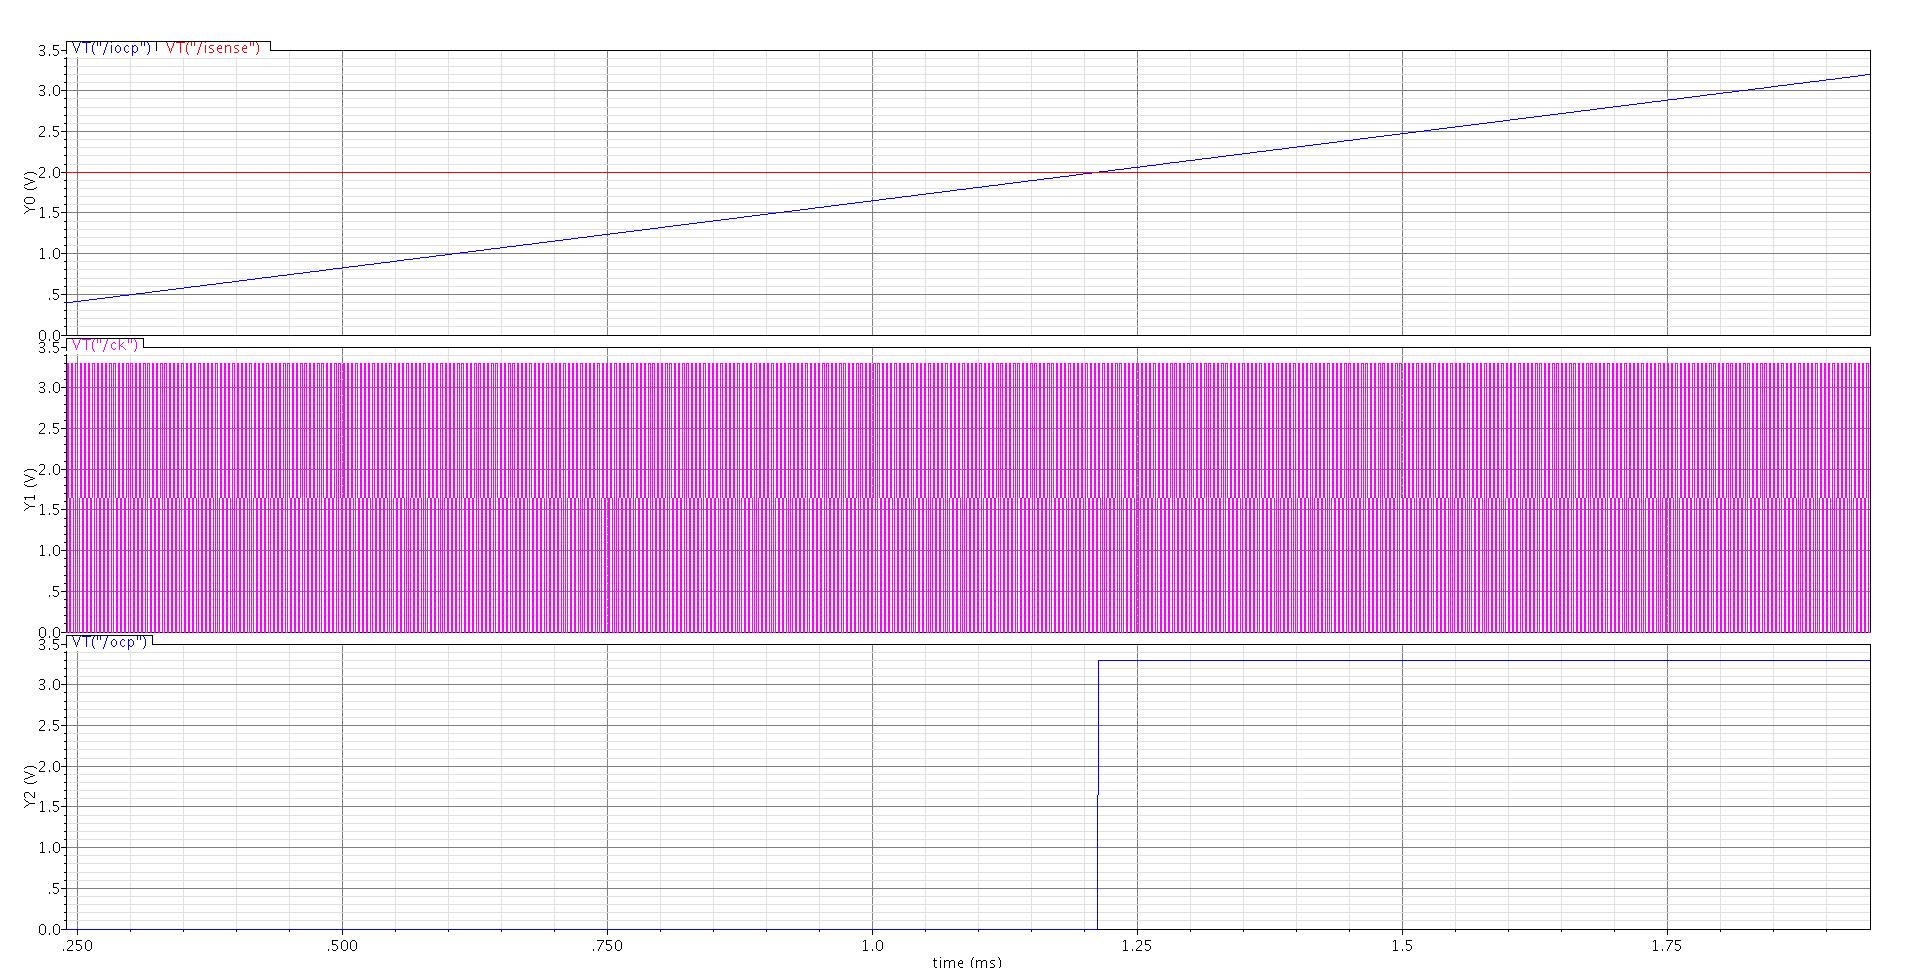The image size is (1920, 978).
Task: Click the 1.0 time axis tick label
Action: [872, 945]
